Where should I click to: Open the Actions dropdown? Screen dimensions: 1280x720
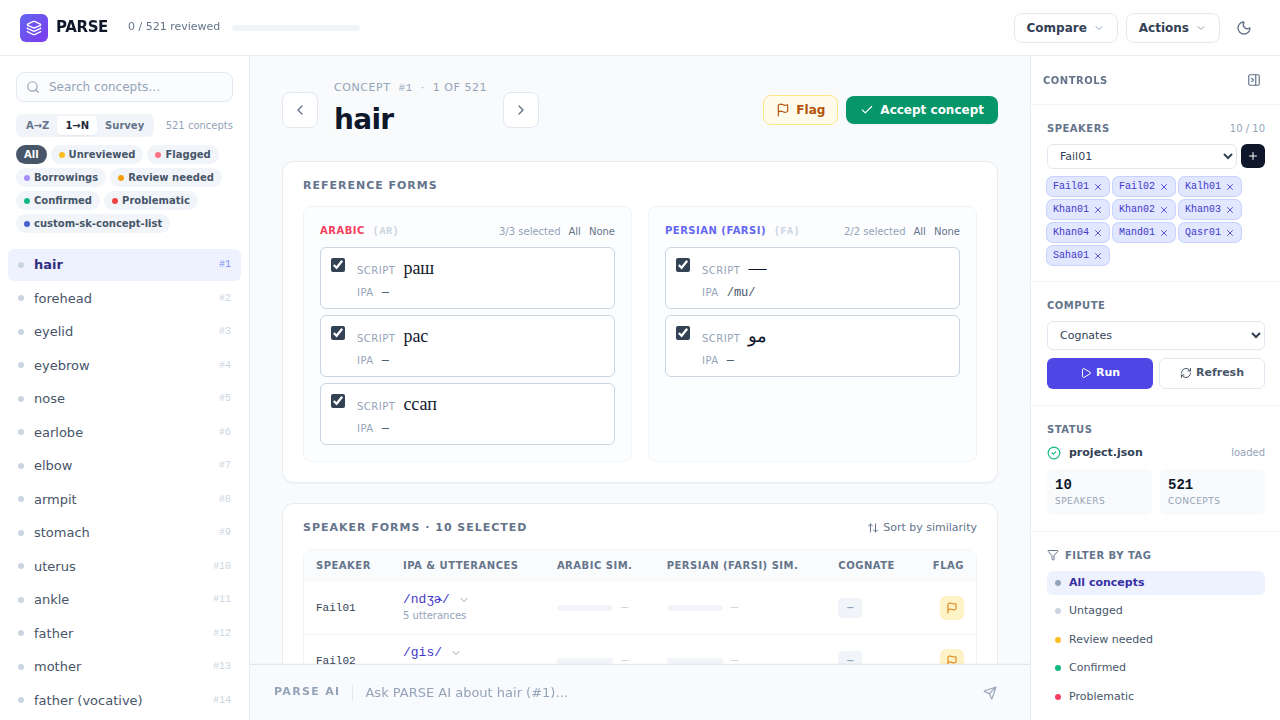coord(1173,28)
